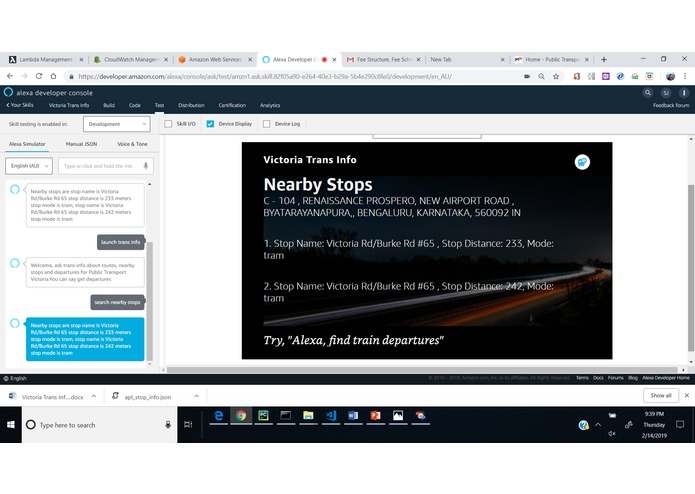Open the Alexa Developer Home footer link

coord(666,378)
